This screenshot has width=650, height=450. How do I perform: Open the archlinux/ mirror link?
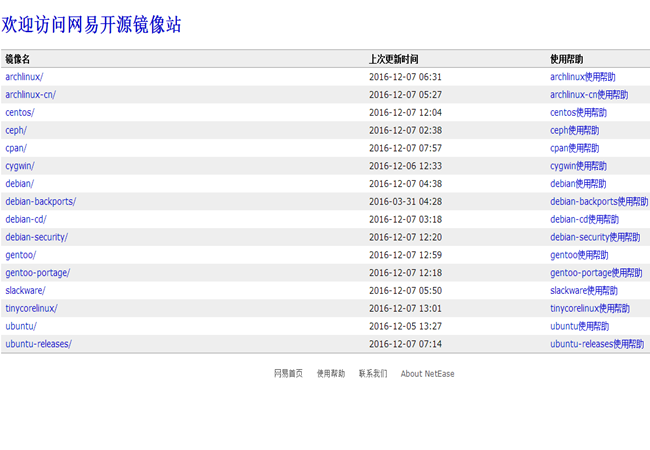pos(24,77)
